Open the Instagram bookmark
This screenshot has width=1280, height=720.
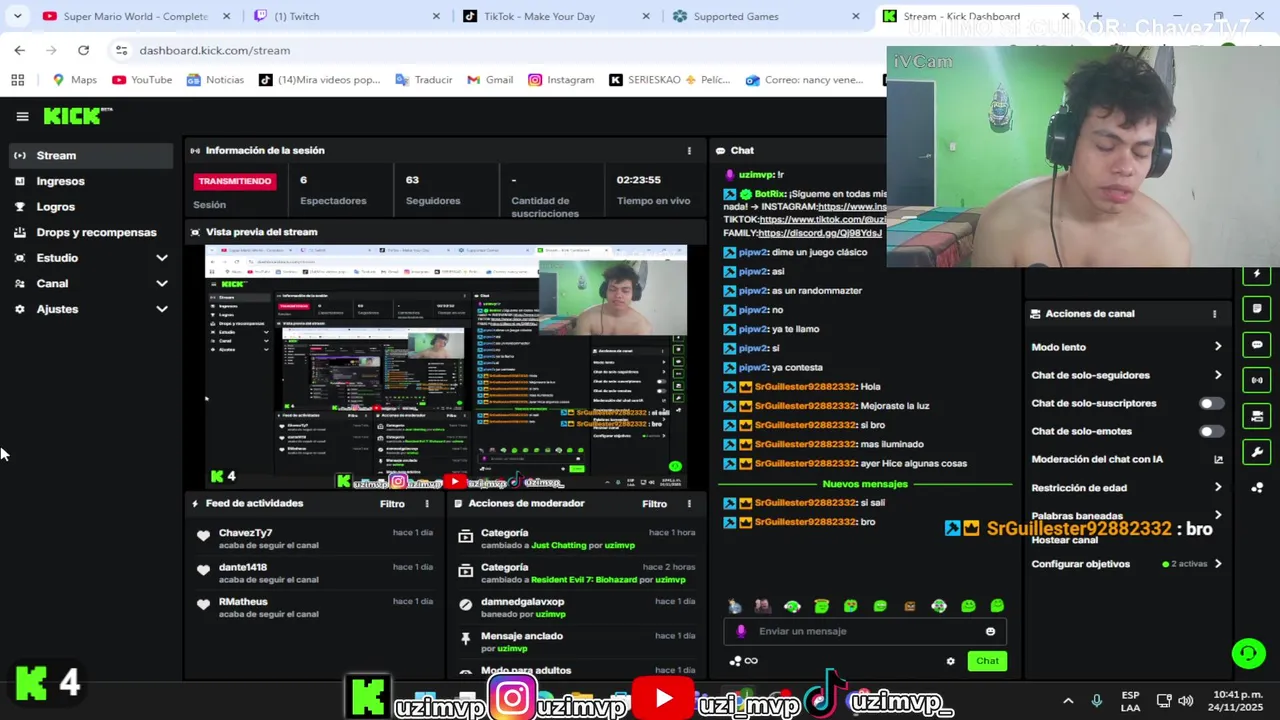560,80
